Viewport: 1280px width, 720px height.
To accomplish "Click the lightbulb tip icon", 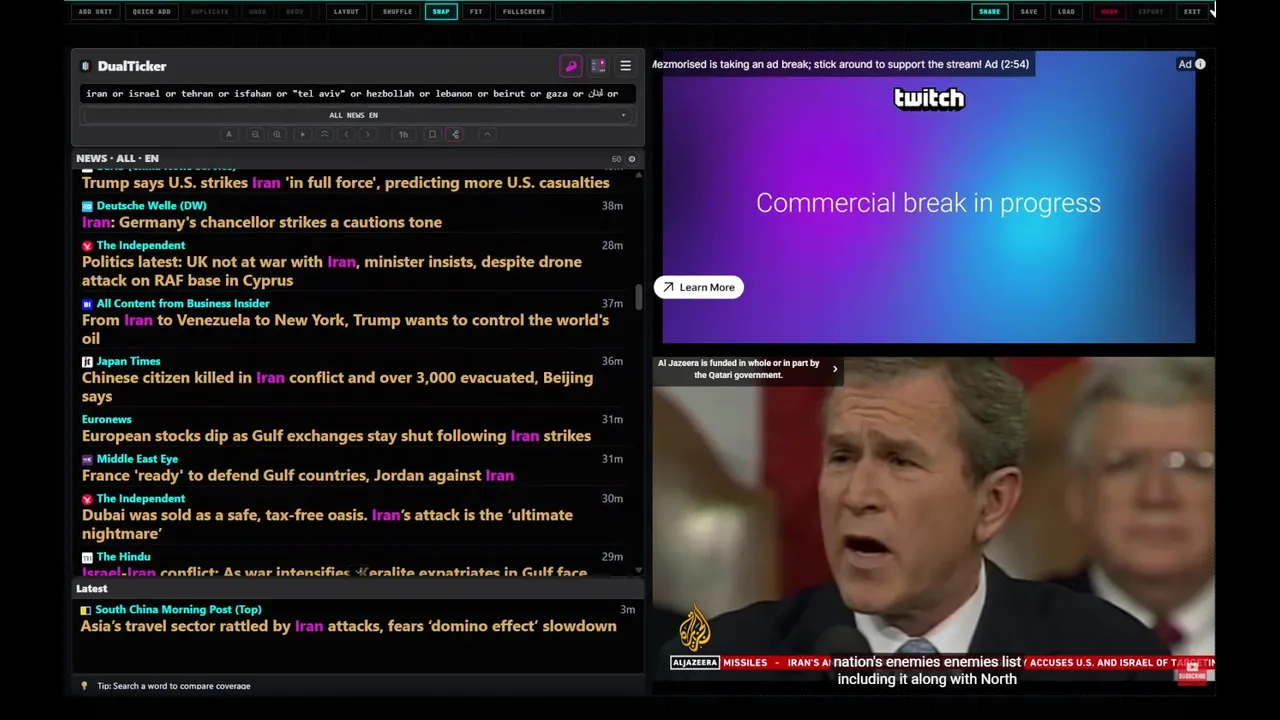I will (x=84, y=686).
